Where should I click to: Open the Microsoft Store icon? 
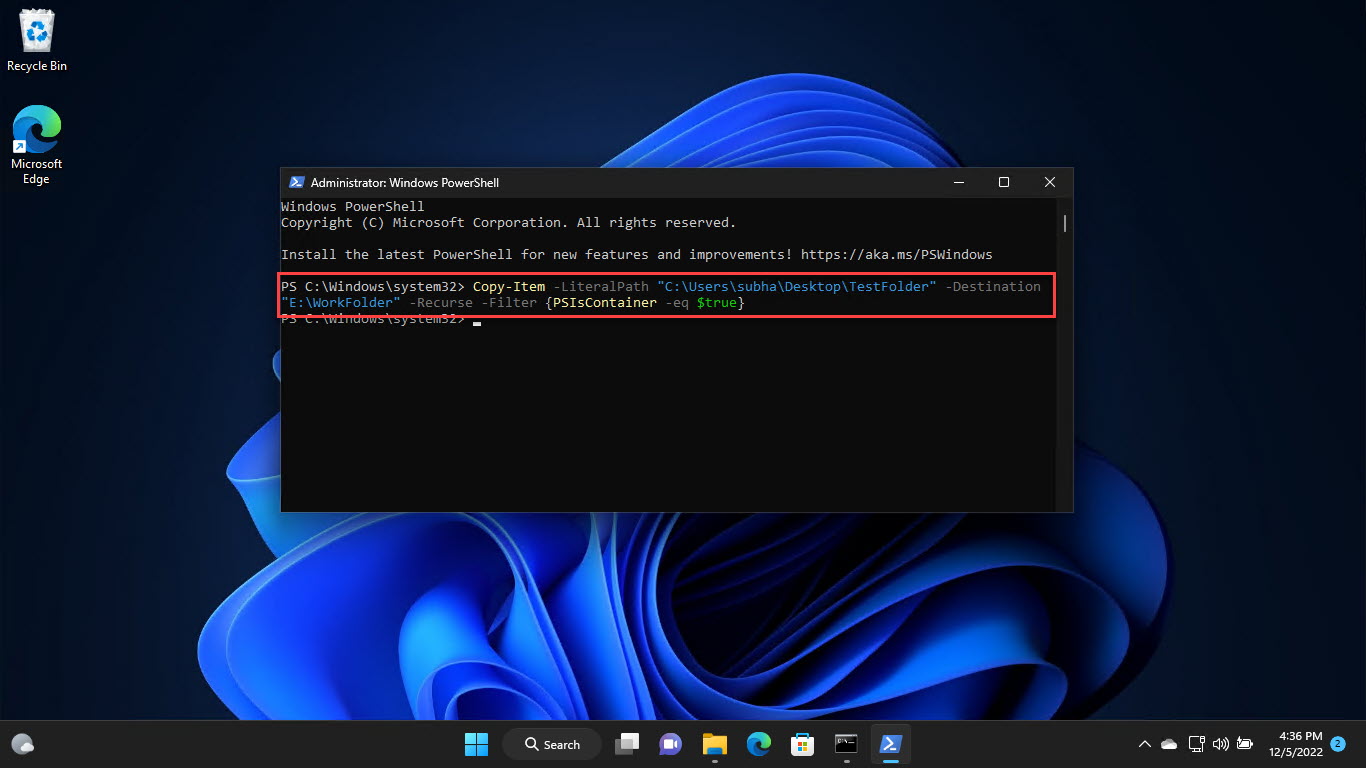tap(802, 744)
